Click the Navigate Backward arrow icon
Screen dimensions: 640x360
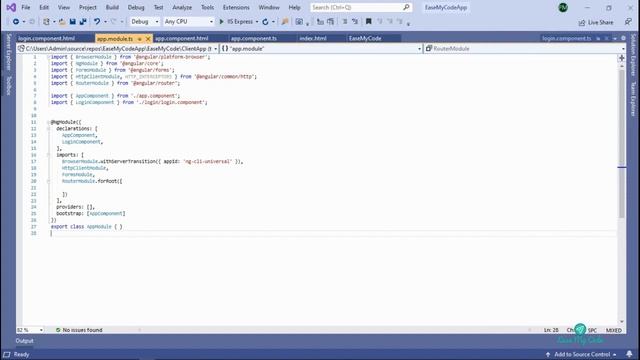(16, 22)
